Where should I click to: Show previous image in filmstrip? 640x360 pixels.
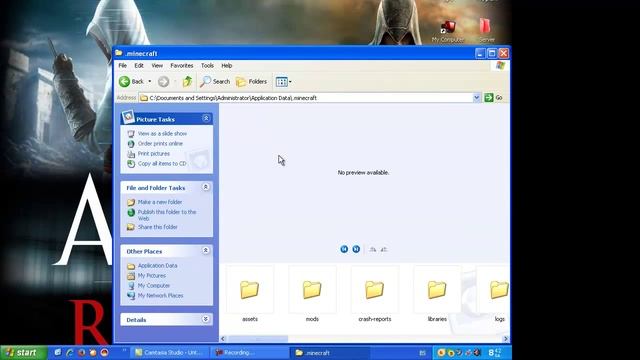(x=344, y=249)
